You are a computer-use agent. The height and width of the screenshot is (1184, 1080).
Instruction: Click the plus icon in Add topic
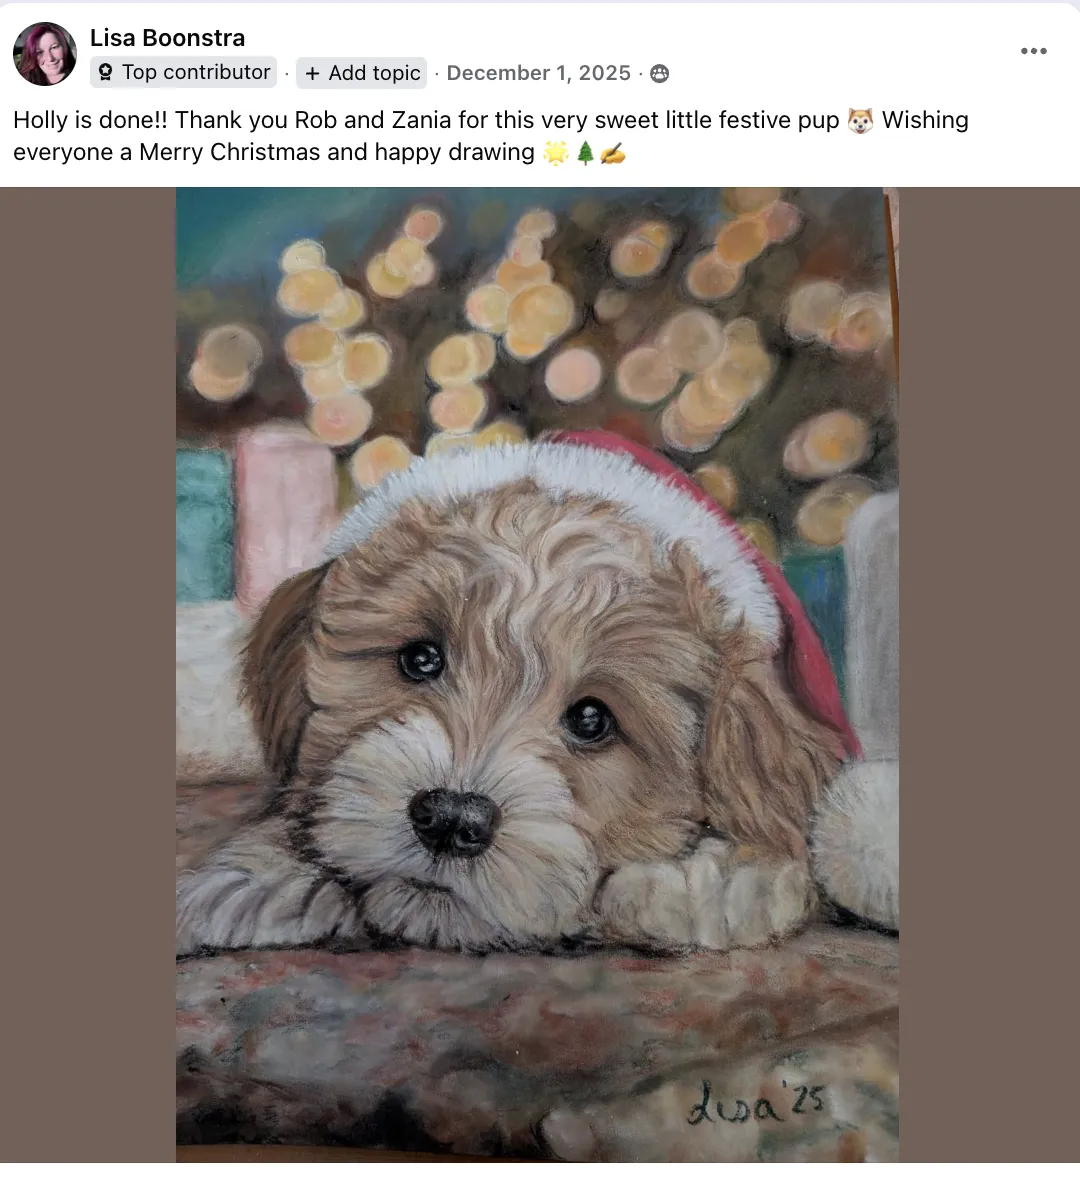click(x=313, y=73)
